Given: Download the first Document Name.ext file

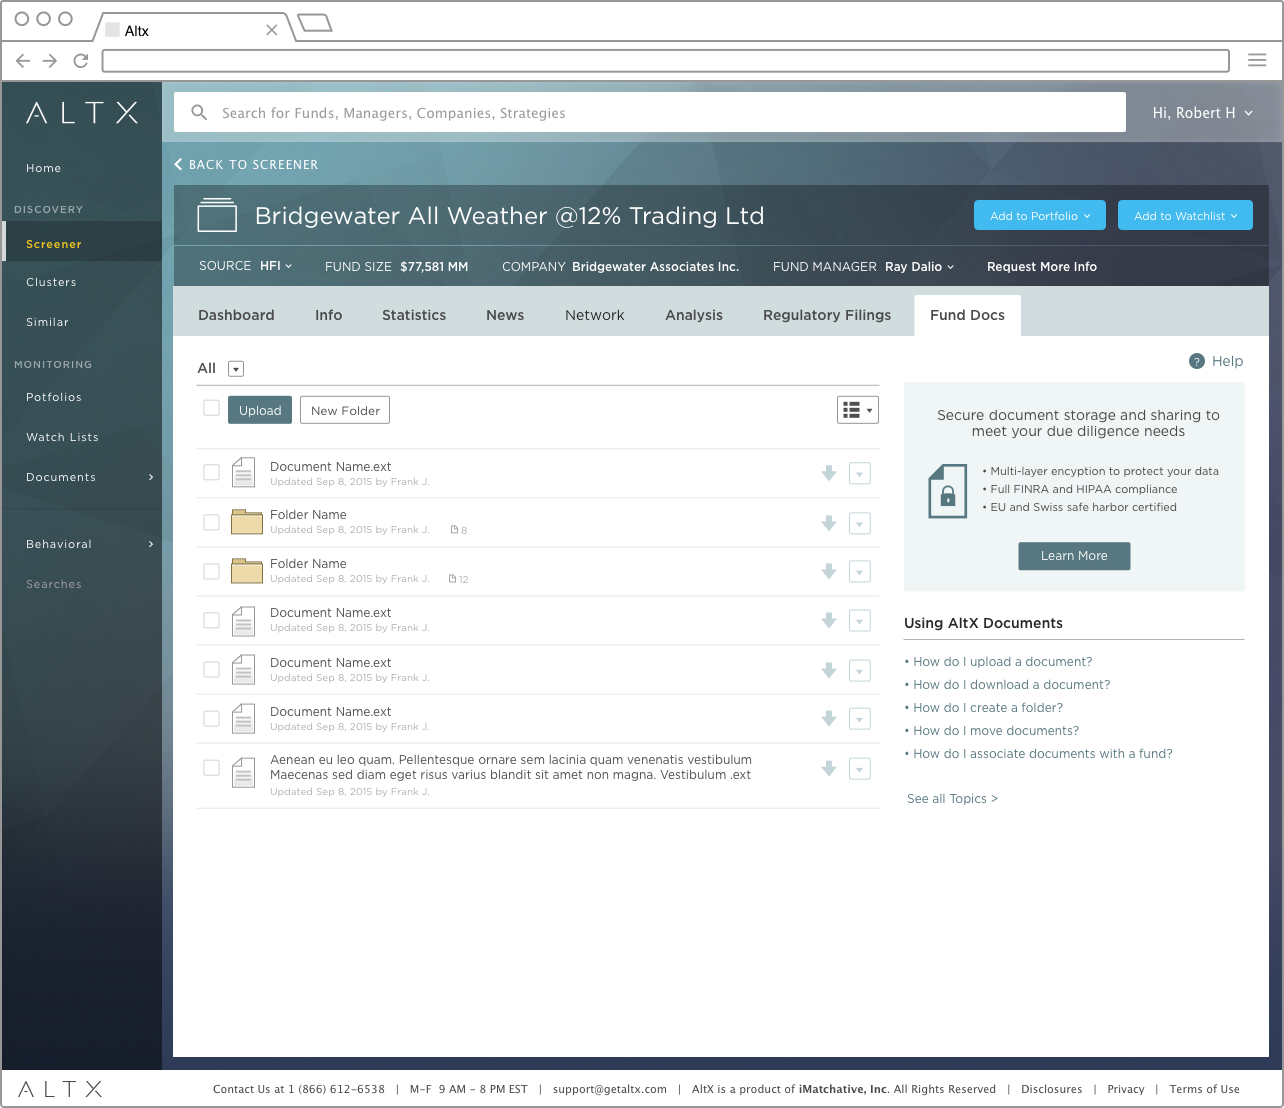Looking at the screenshot, I should click(x=829, y=473).
